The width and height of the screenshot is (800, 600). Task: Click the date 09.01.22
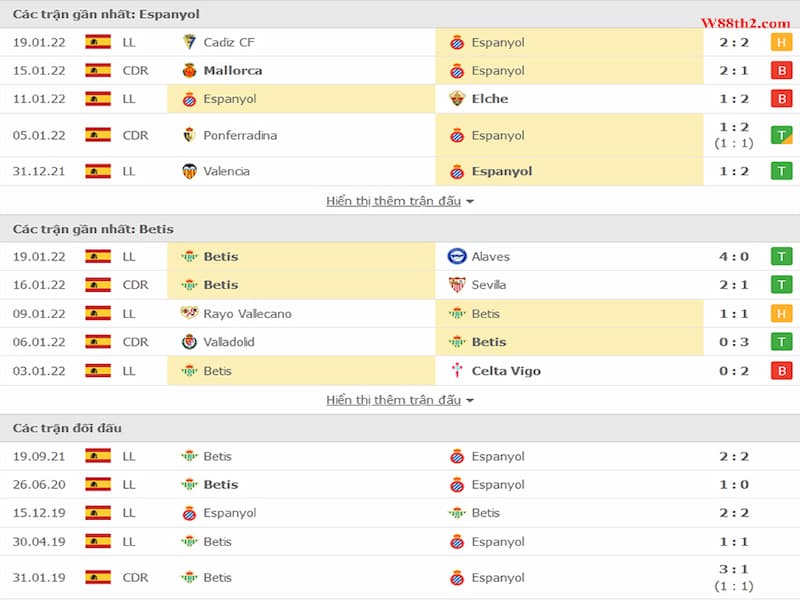tap(39, 313)
